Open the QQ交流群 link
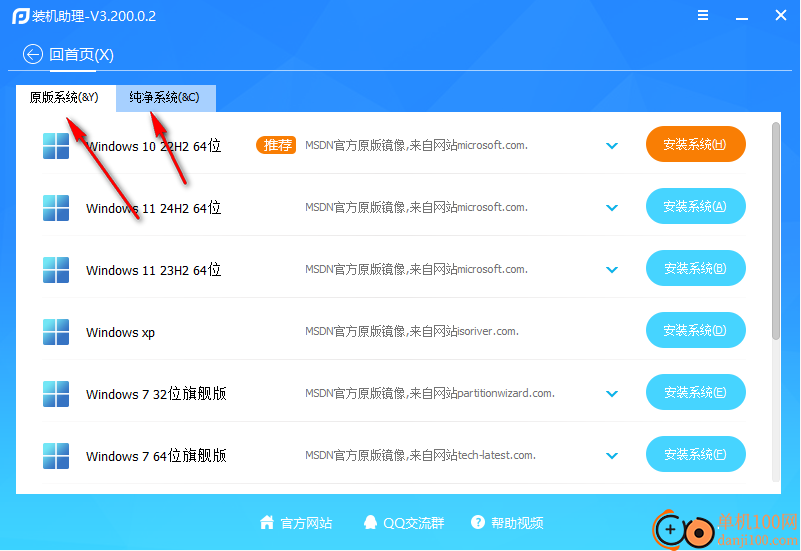 (414, 523)
